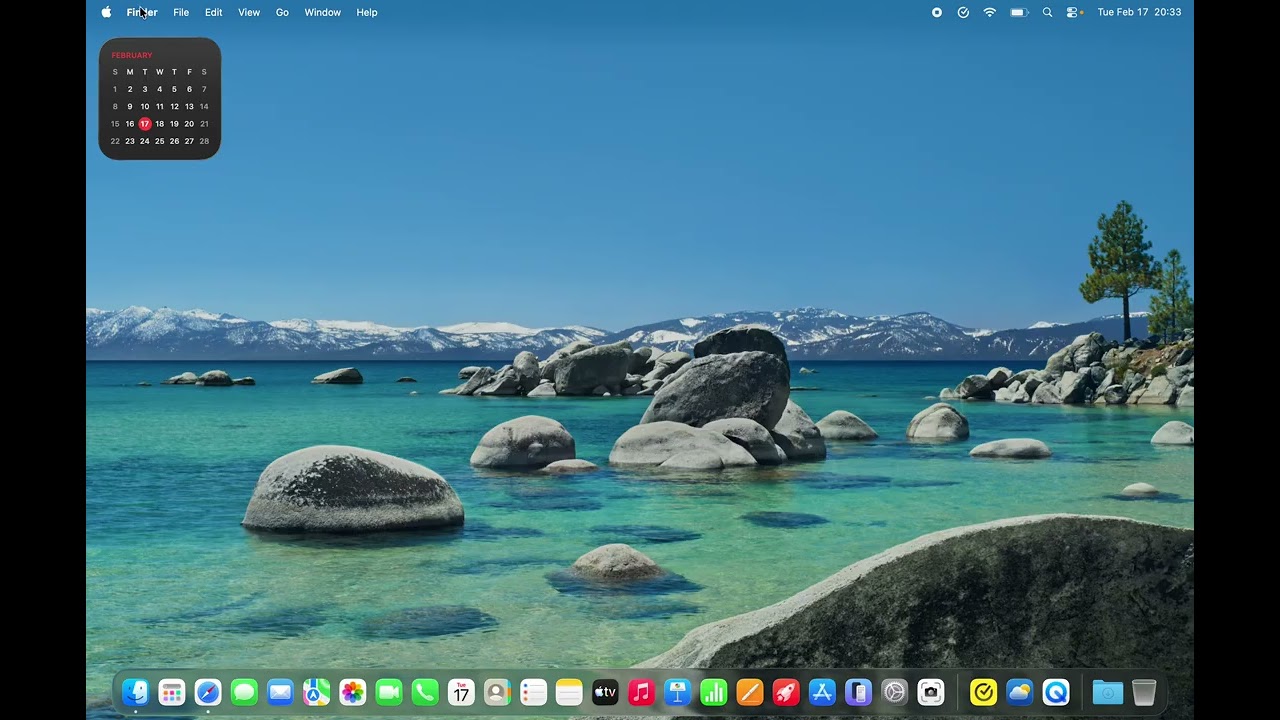The width and height of the screenshot is (1280, 720).
Task: Open the Apple TV app
Action: 605,692
